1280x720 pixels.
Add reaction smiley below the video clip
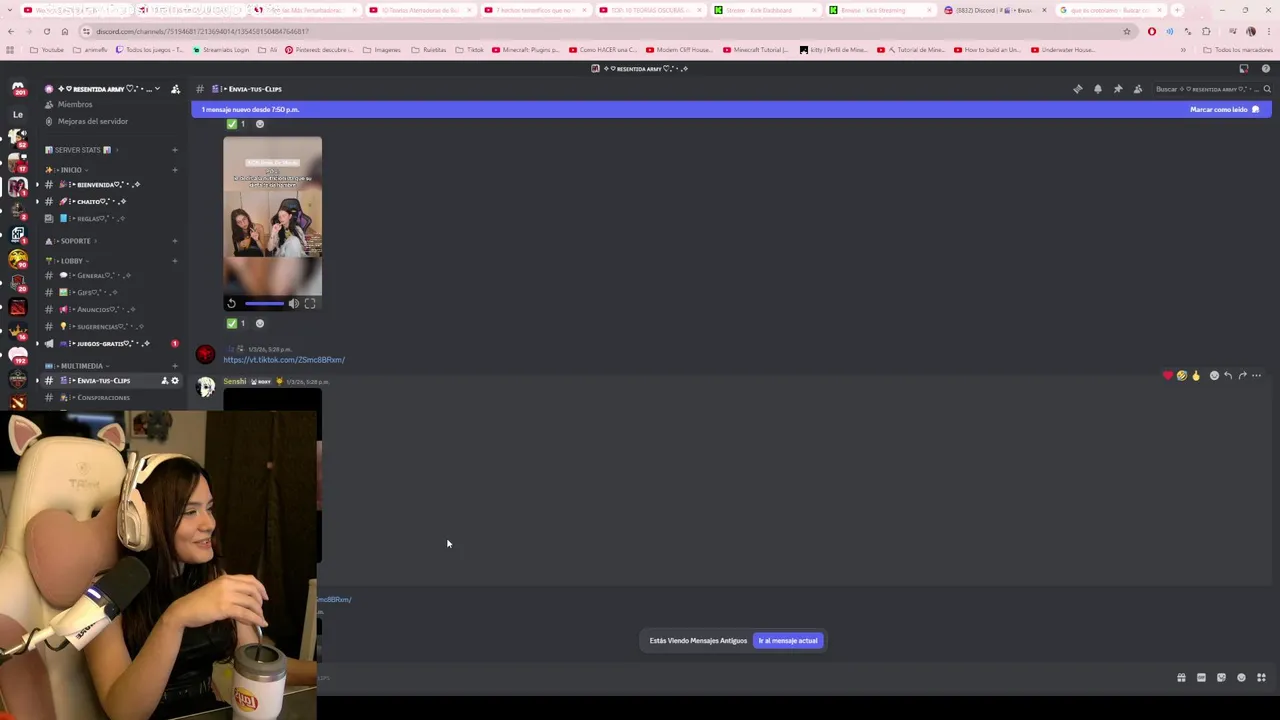coord(260,323)
